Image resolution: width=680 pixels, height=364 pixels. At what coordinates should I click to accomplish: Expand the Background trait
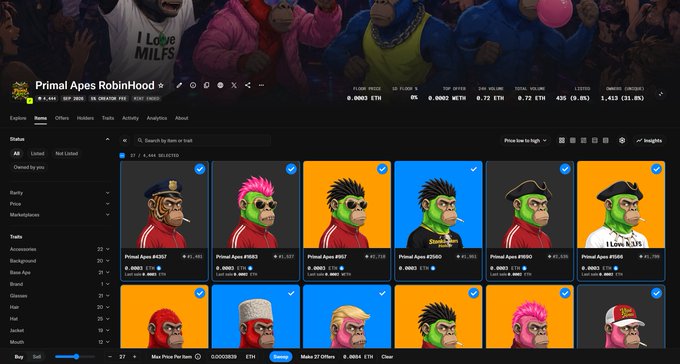coord(60,261)
